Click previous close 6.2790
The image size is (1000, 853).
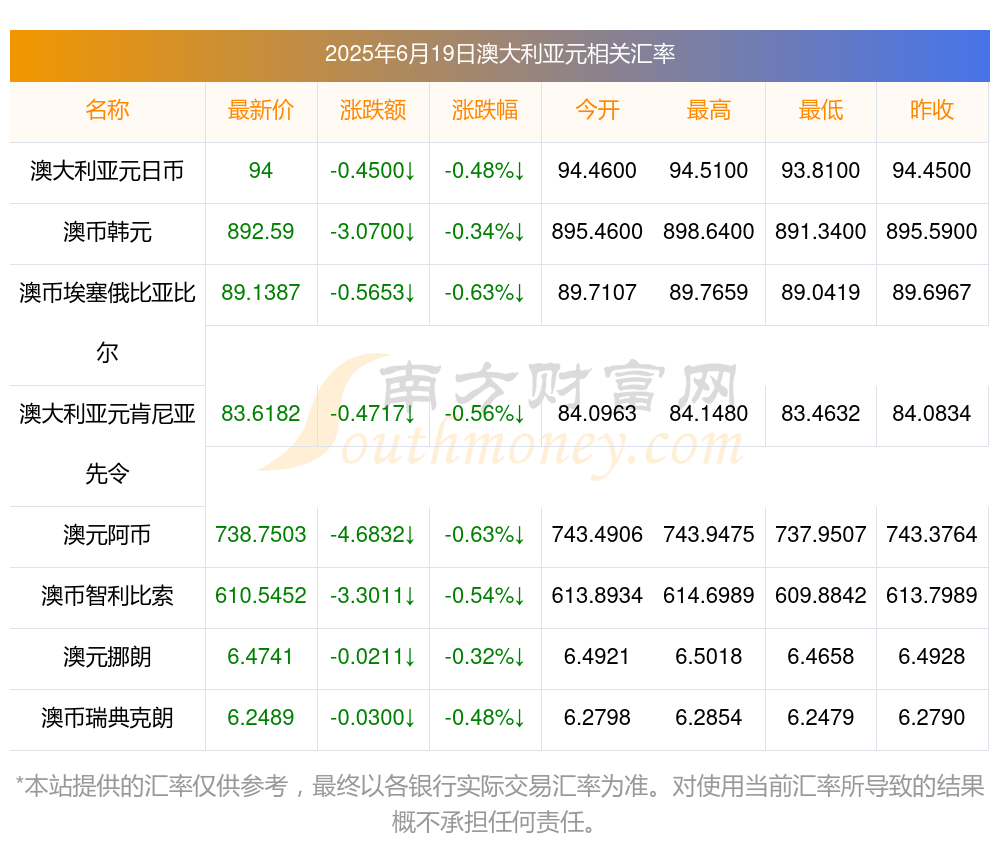pos(932,718)
